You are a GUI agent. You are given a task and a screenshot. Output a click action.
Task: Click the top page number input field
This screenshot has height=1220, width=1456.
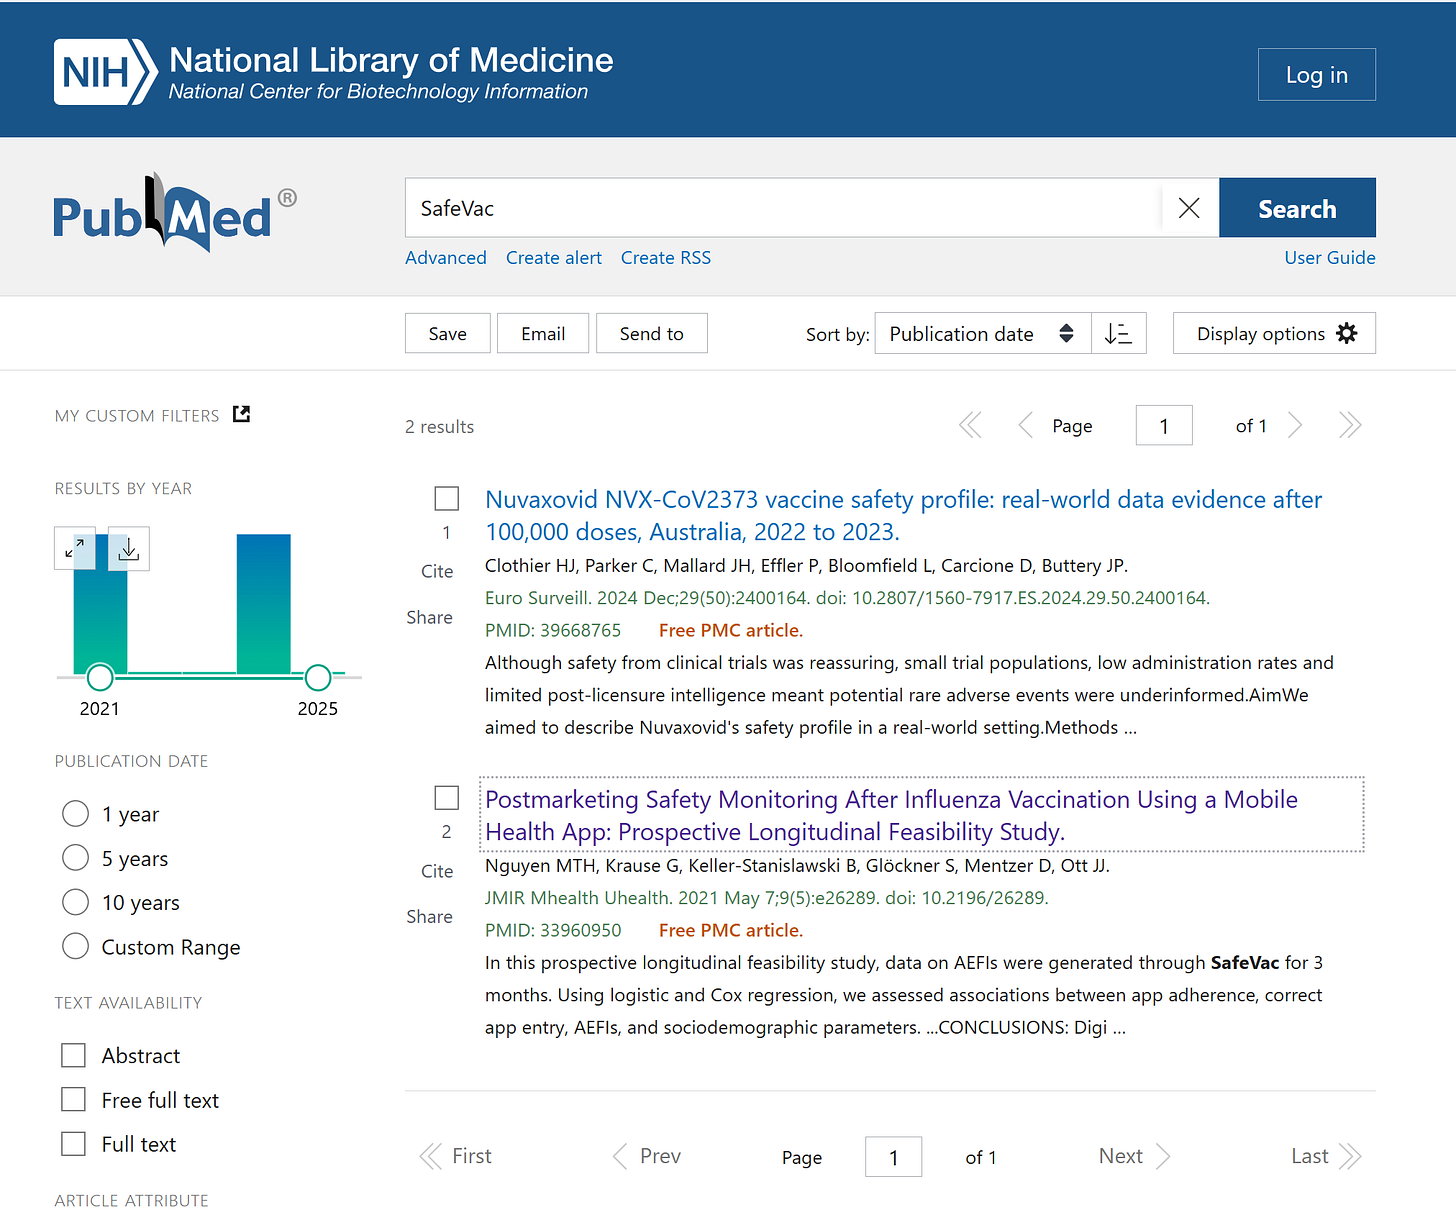coord(1164,425)
